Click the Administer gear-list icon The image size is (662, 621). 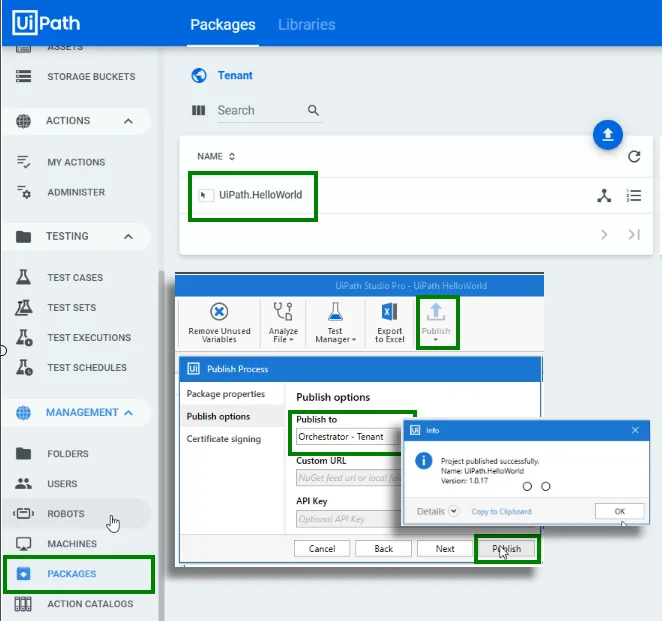(x=24, y=192)
